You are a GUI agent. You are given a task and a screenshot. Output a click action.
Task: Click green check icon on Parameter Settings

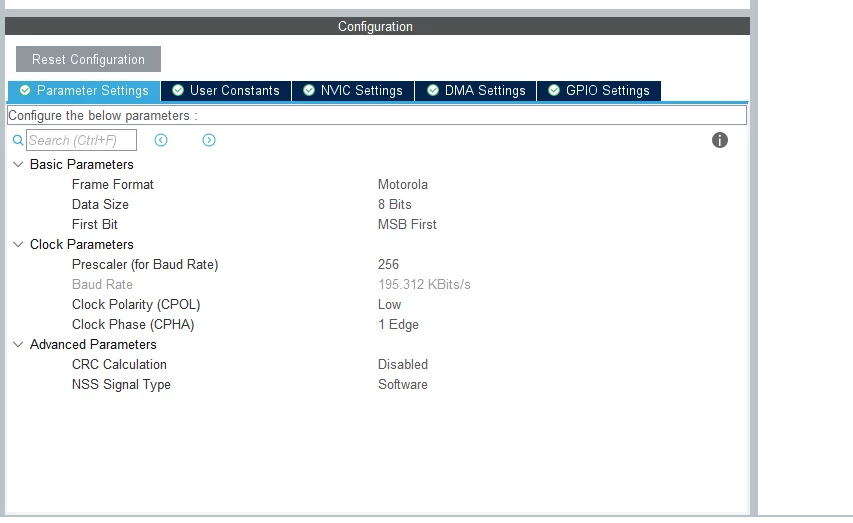(25, 90)
